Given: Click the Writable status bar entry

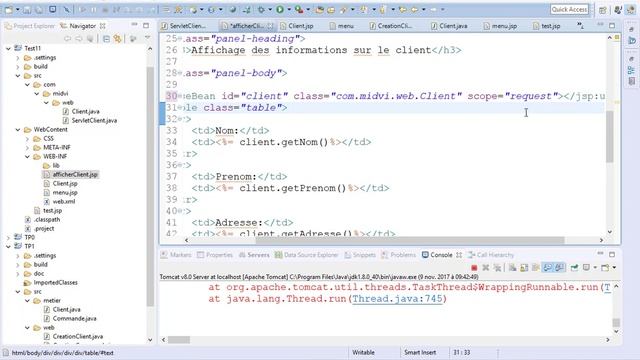Looking at the screenshot, I should pyautogui.click(x=363, y=352).
